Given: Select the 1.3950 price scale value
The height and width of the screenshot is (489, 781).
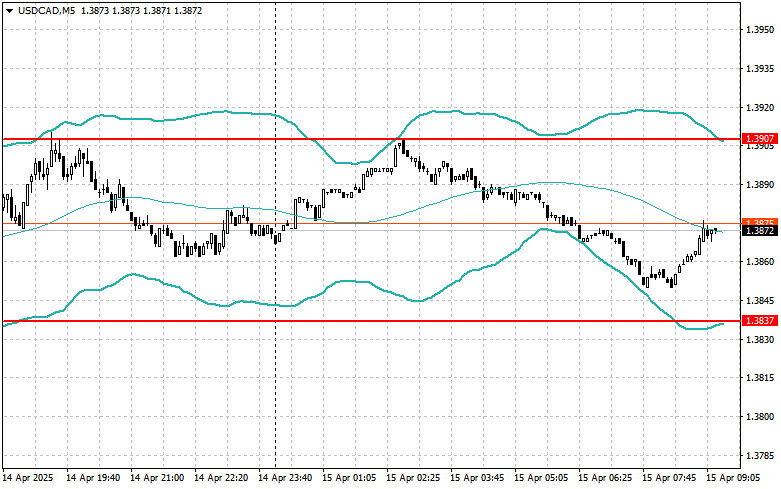Looking at the screenshot, I should pyautogui.click(x=760, y=30).
